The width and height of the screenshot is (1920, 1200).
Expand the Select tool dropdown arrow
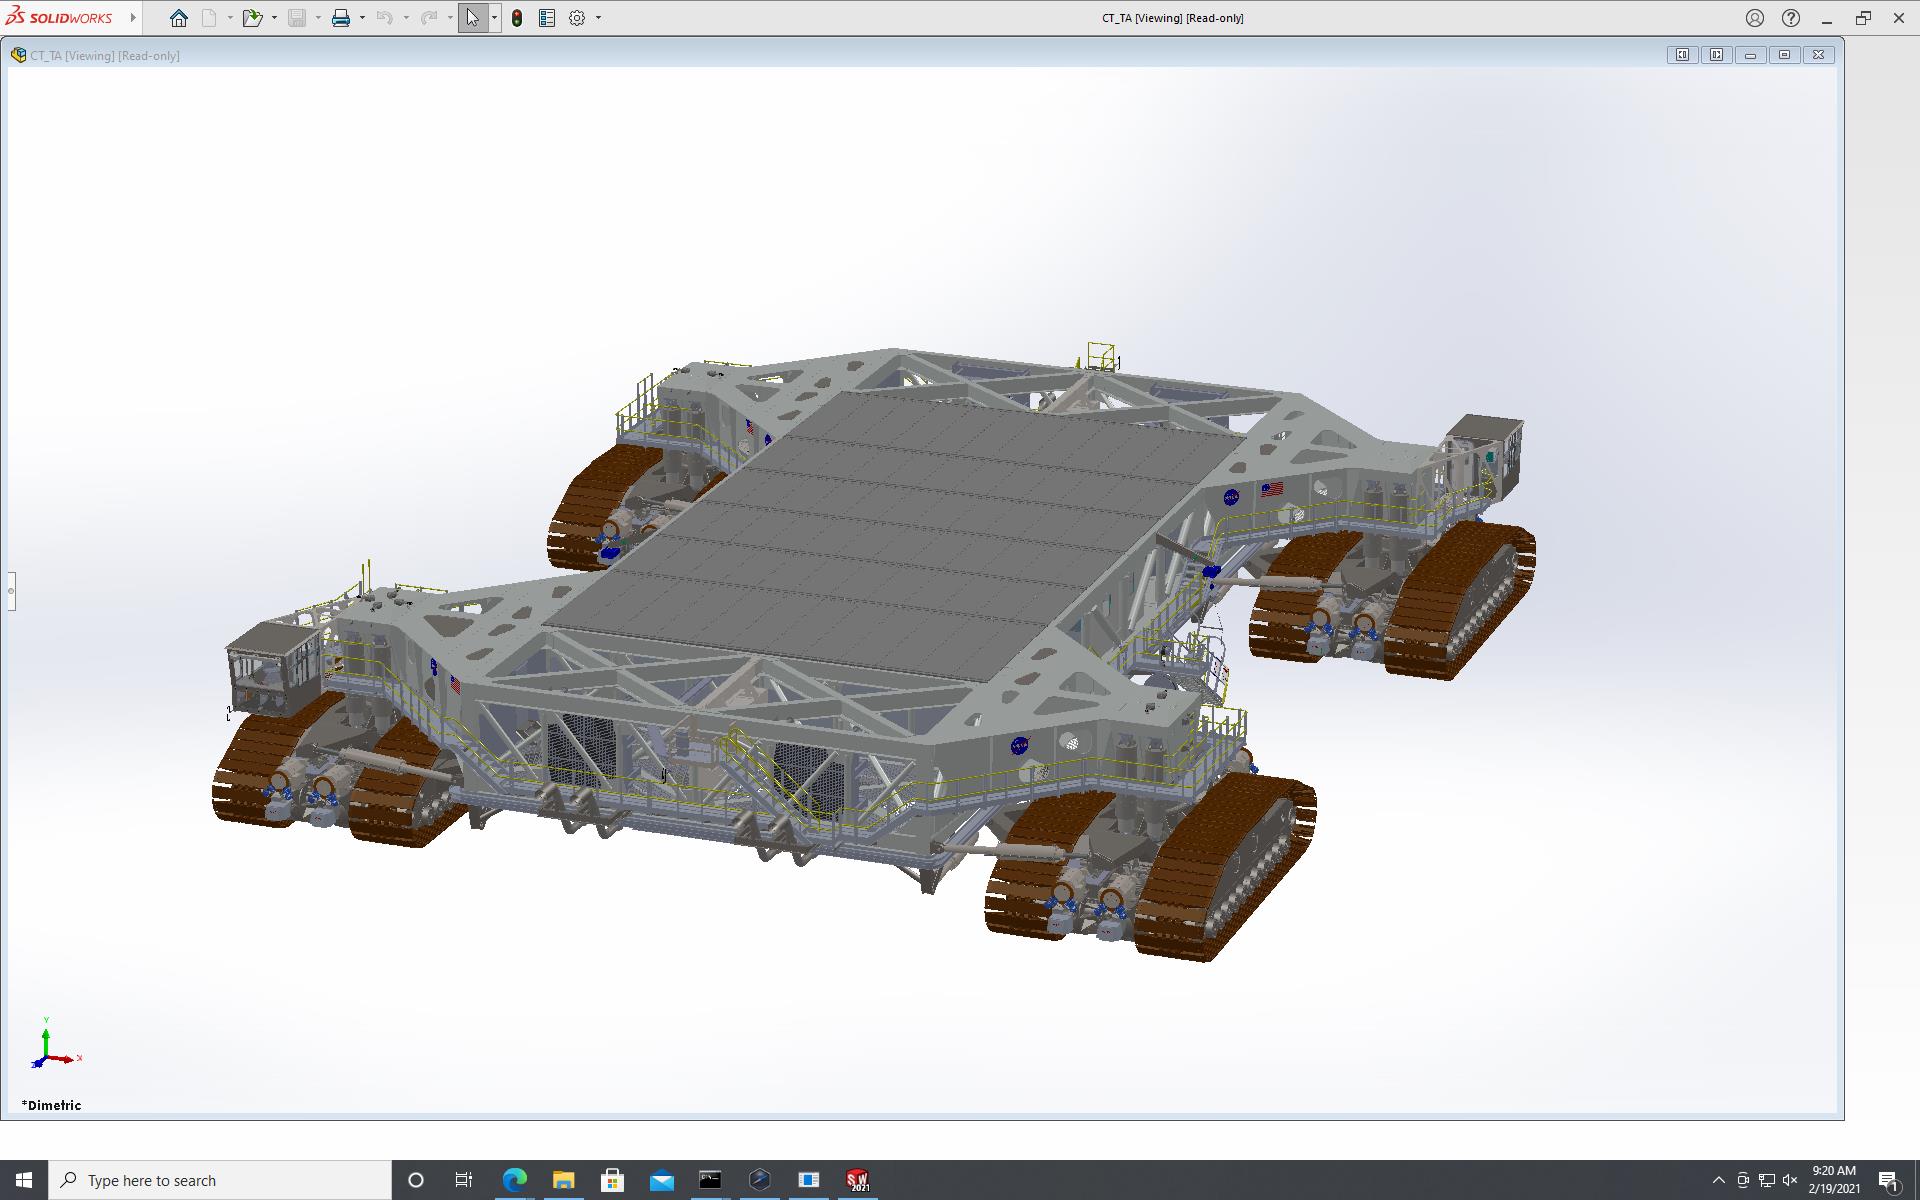coord(494,18)
